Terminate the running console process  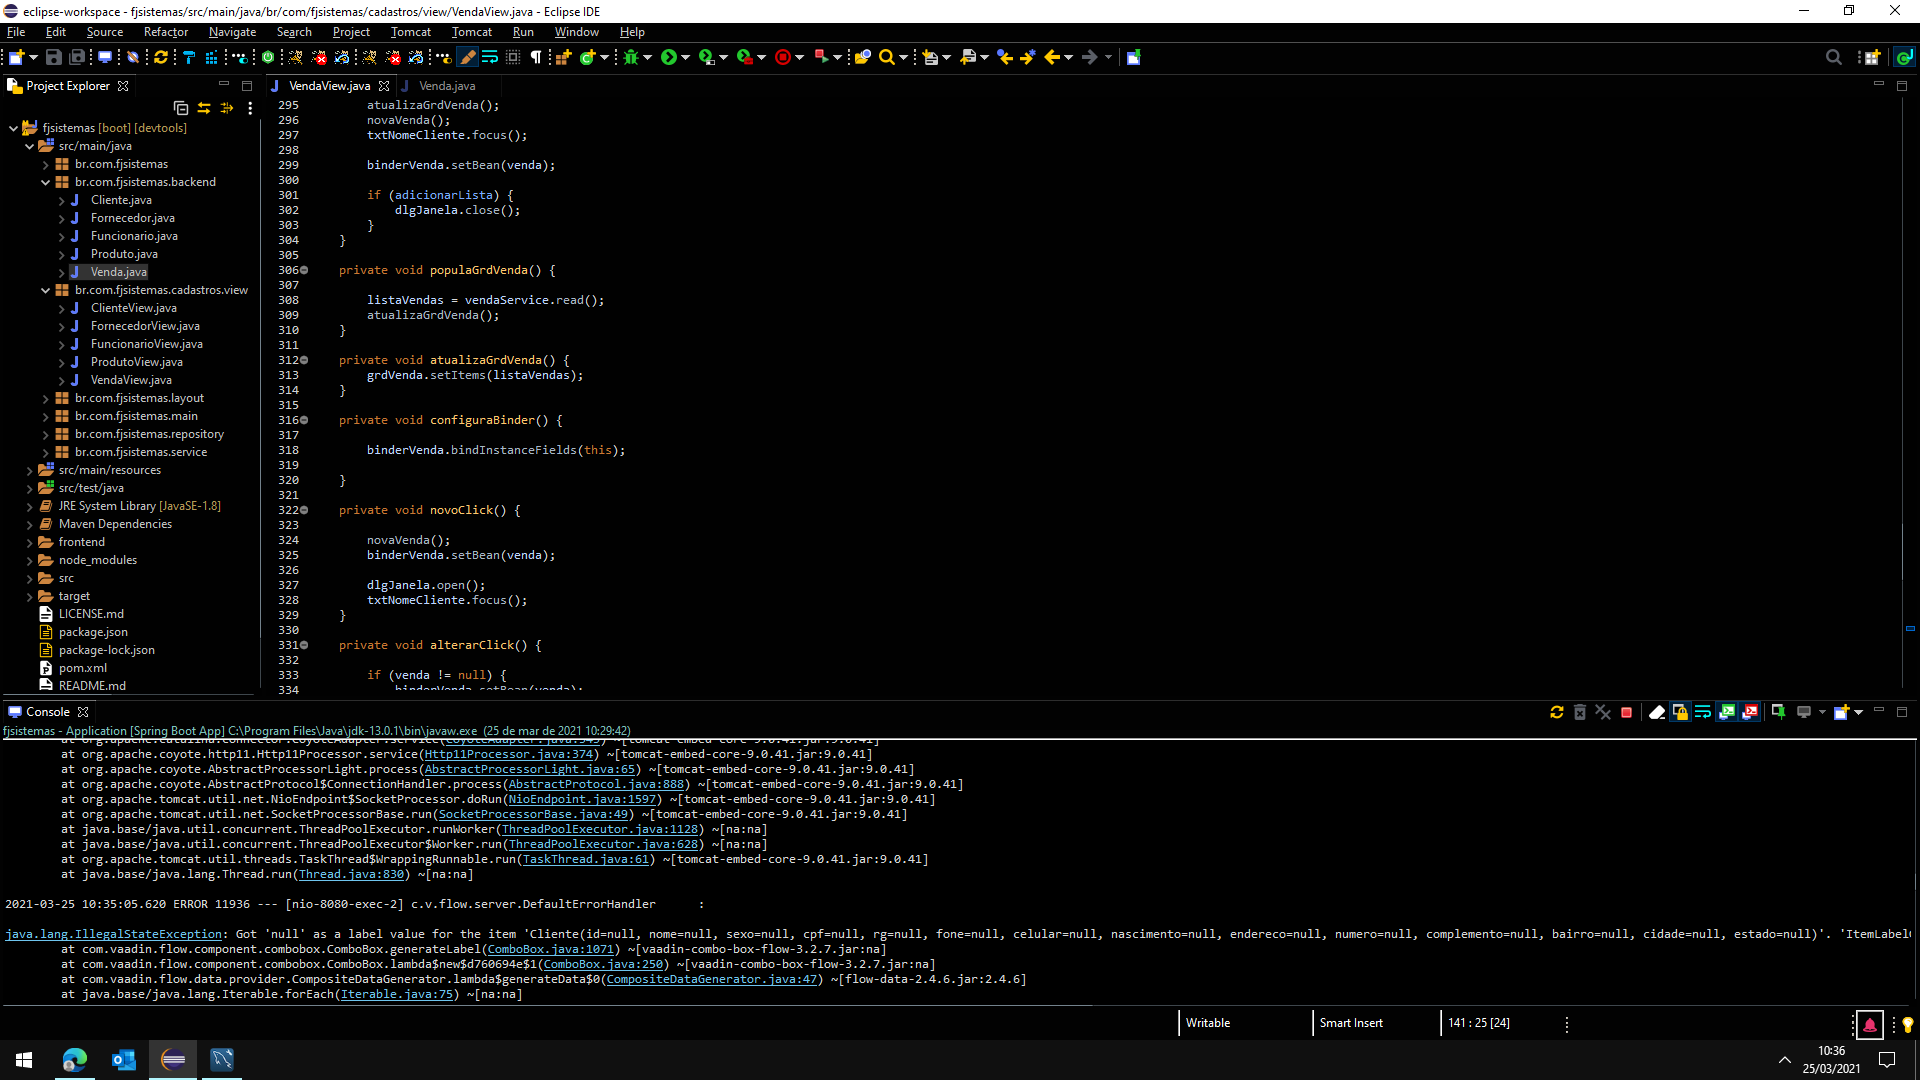tap(1626, 712)
